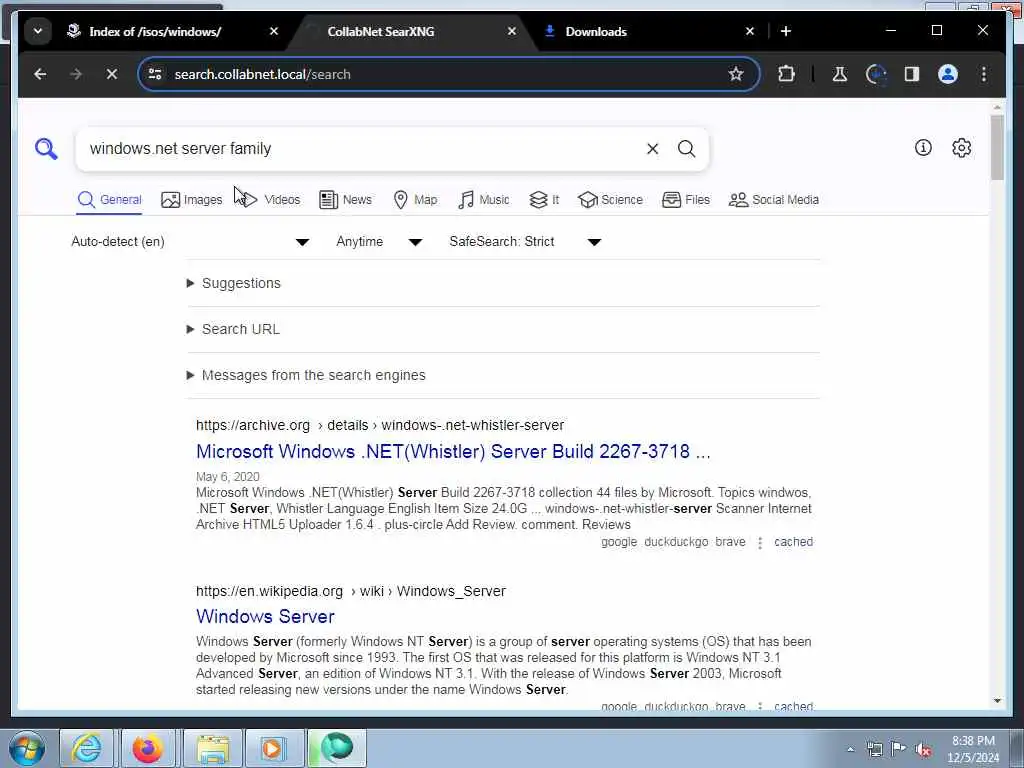The width and height of the screenshot is (1024, 768).
Task: Bookmark this page with star
Action: click(x=736, y=74)
